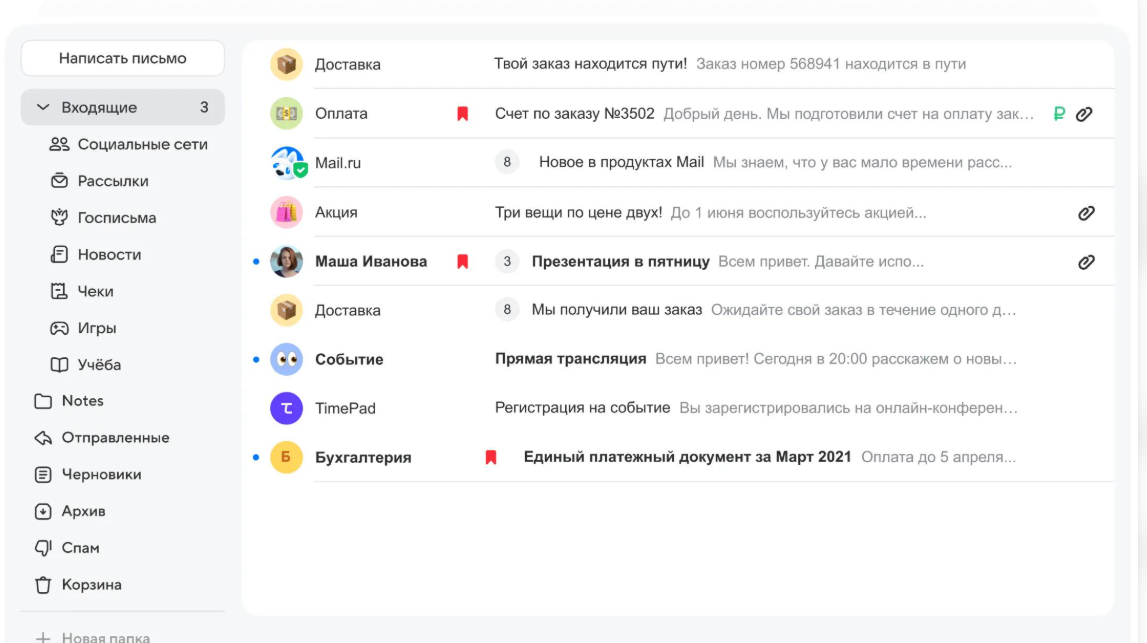Create folder with the Новая папка plus
Screen dimensions: 1147x643
click(43, 637)
